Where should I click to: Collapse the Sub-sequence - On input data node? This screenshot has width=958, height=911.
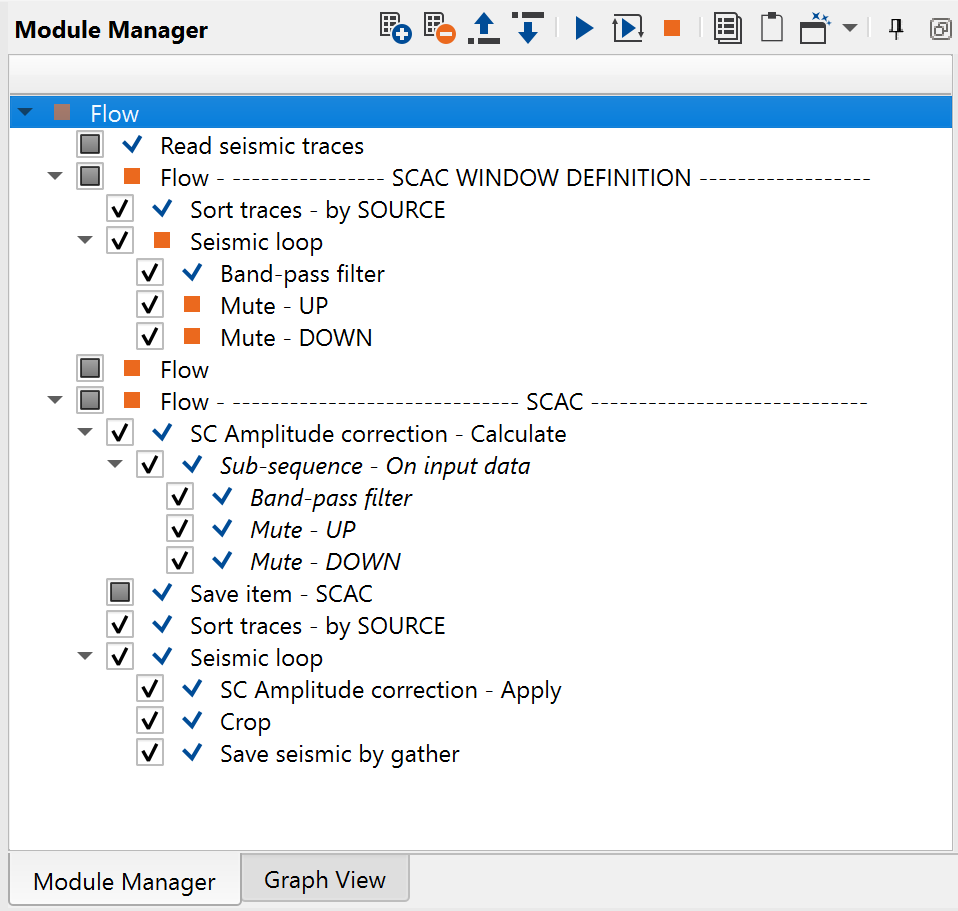point(115,466)
